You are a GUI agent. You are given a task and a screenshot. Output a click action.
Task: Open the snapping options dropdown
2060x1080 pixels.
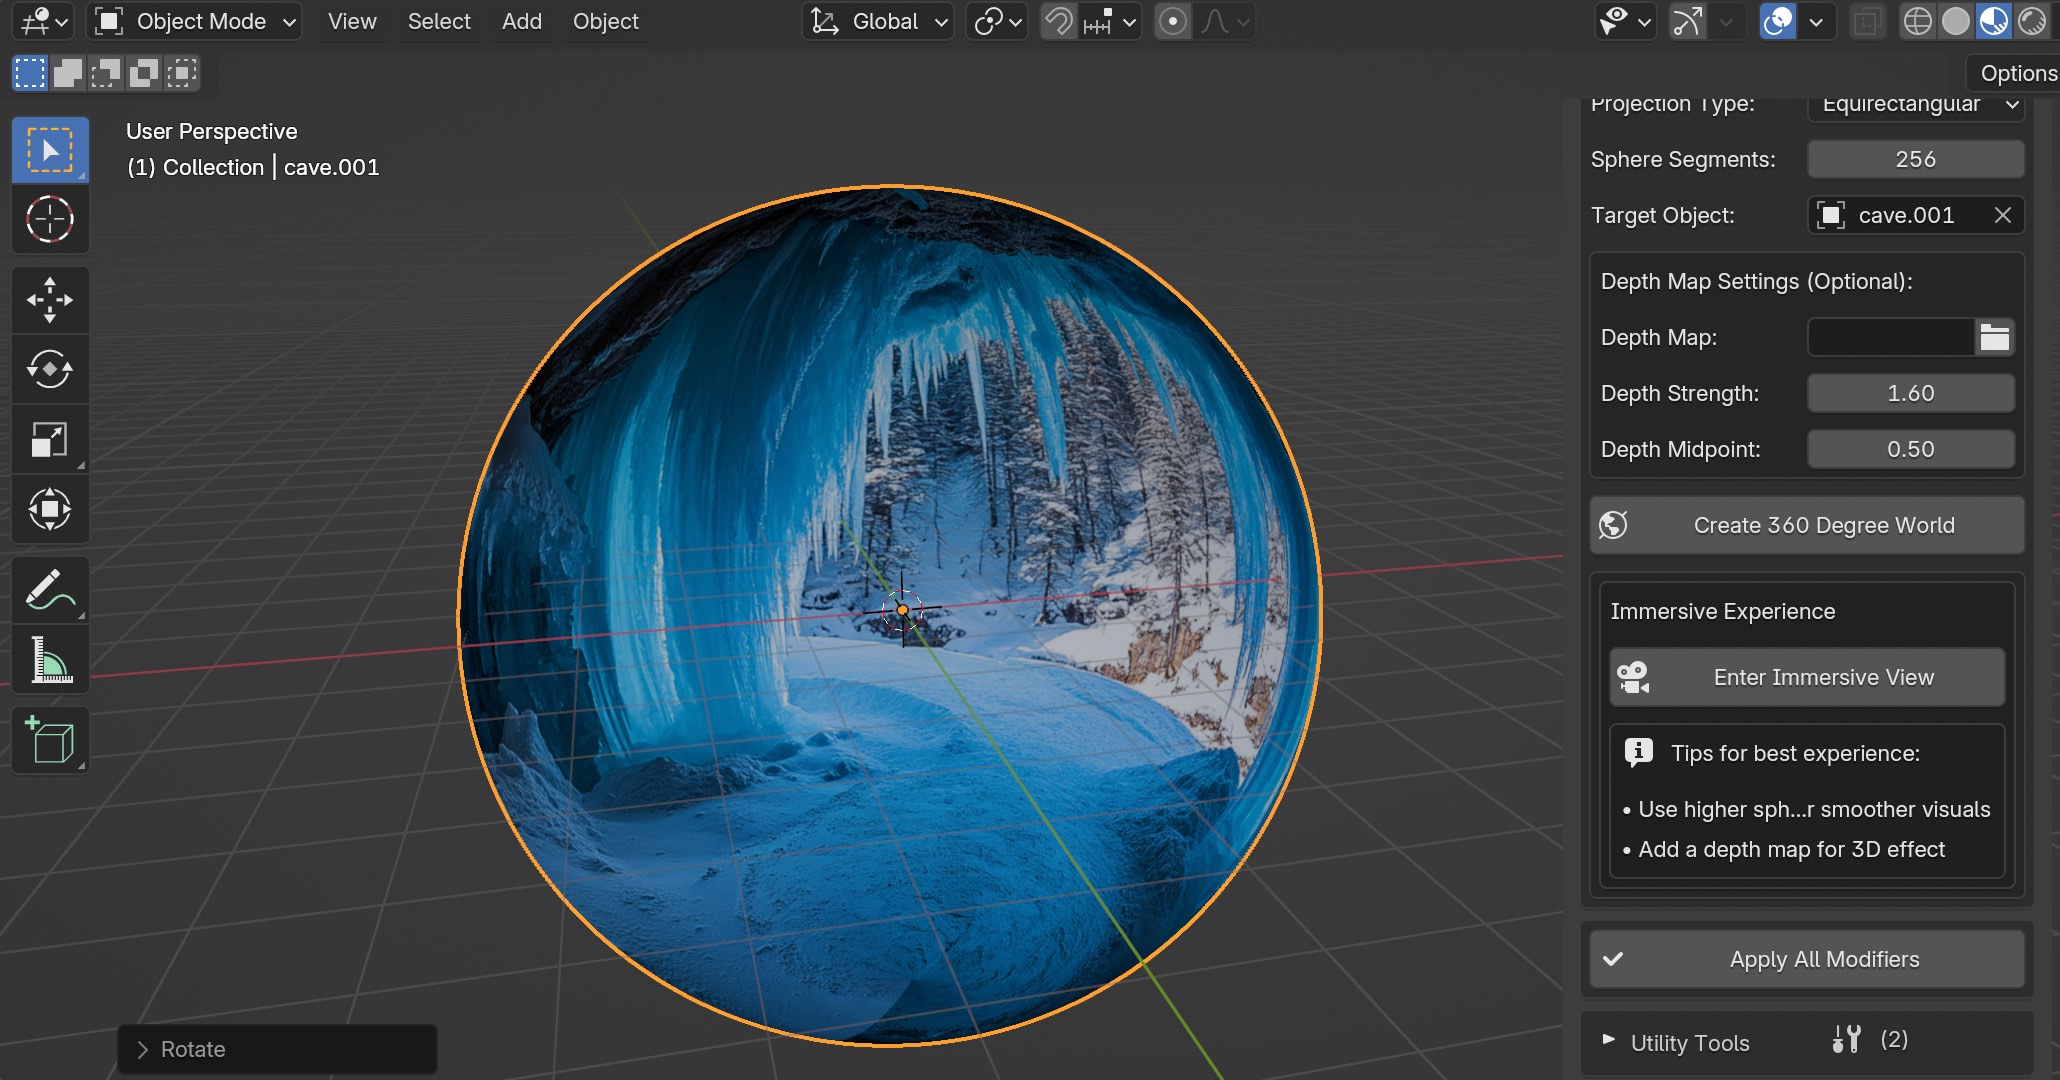point(1110,21)
